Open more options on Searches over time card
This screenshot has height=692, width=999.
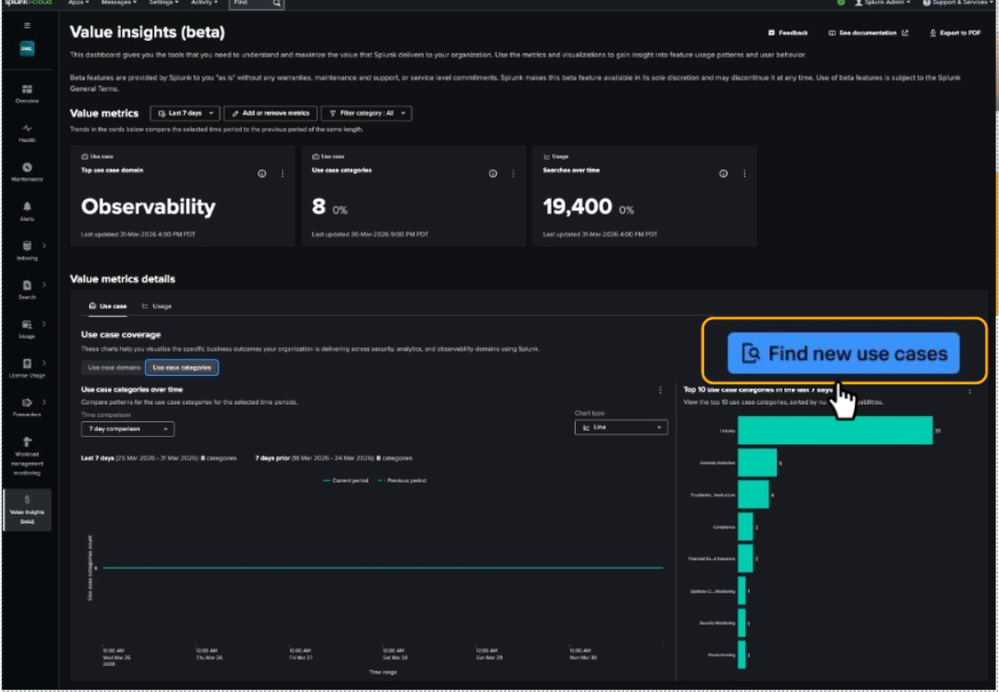(744, 173)
